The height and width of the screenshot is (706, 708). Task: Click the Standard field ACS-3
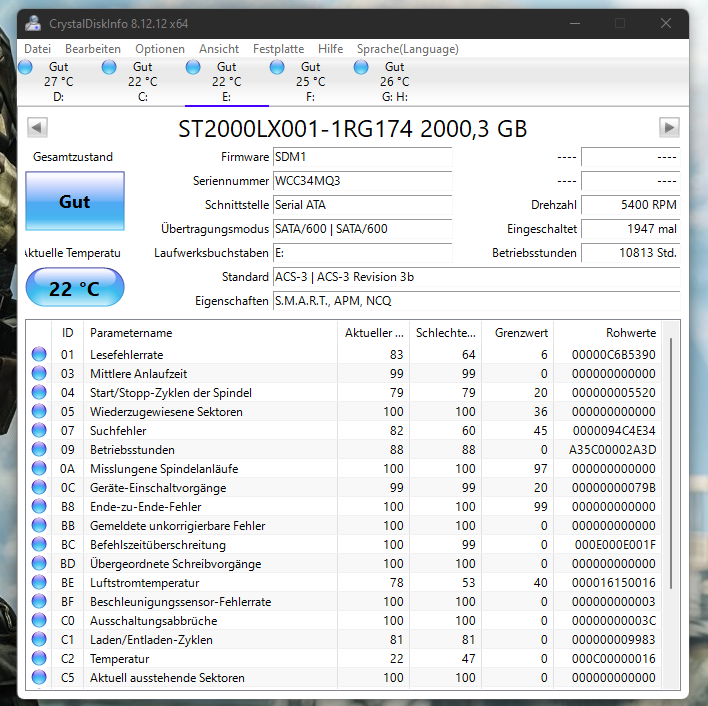tap(476, 277)
